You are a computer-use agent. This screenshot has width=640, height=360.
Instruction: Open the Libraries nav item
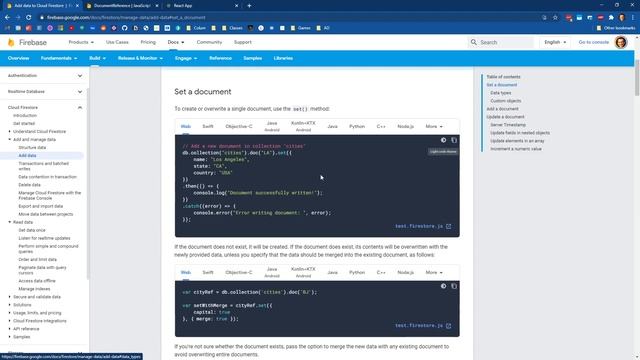(283, 58)
